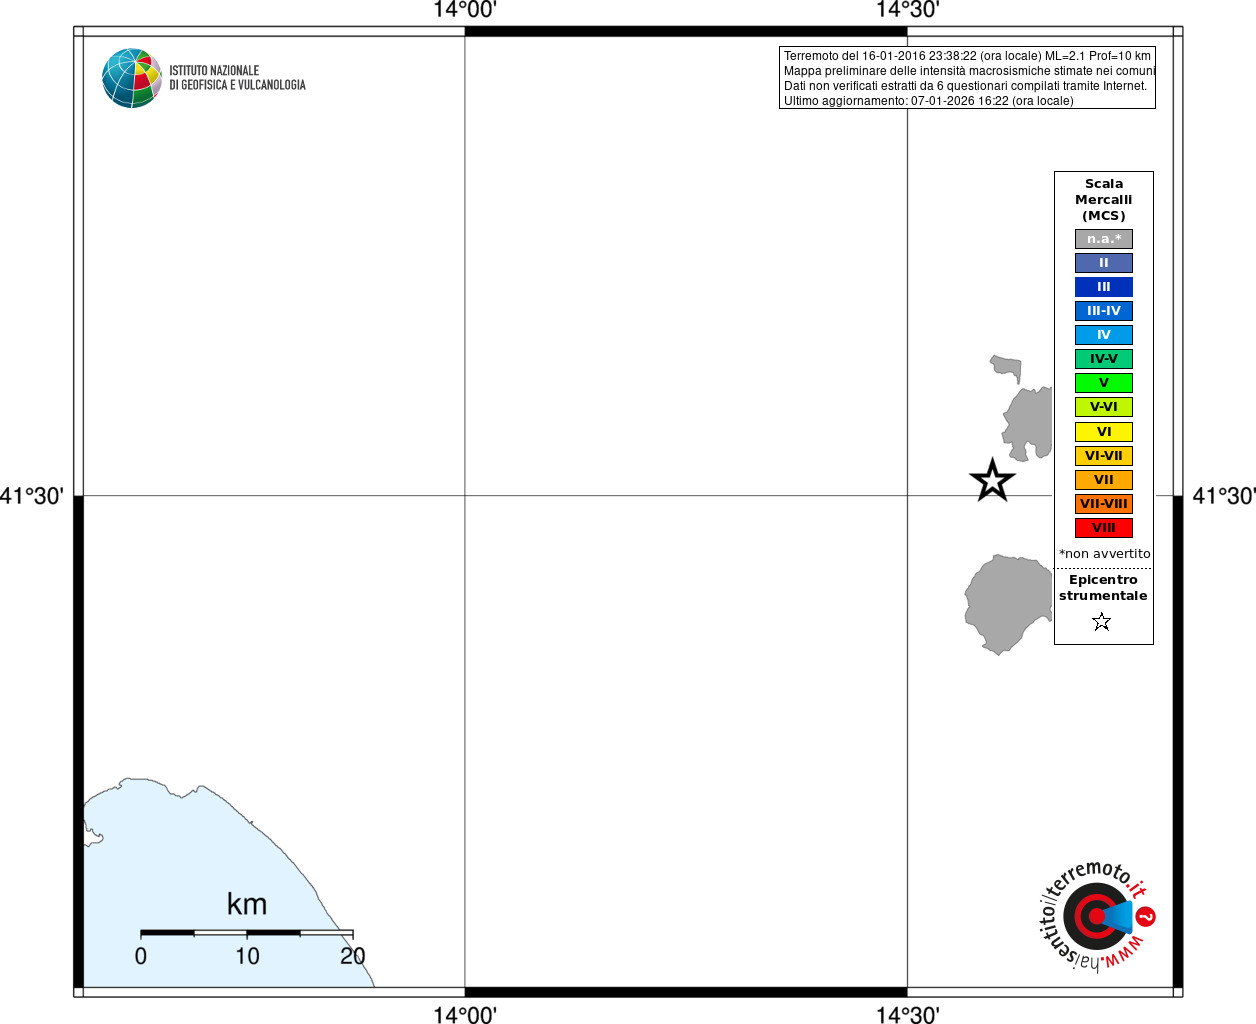Click the small gray municipality north of epicenter
The height and width of the screenshot is (1024, 1256).
pos(1007,368)
